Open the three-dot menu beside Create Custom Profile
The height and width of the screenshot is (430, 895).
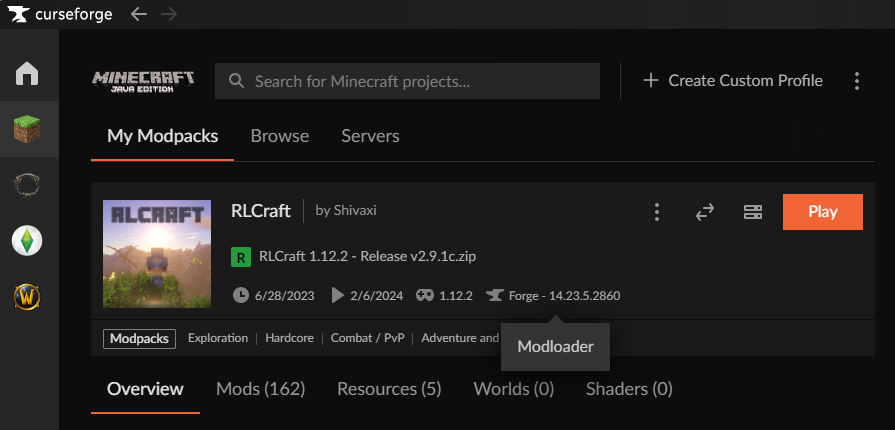[856, 81]
